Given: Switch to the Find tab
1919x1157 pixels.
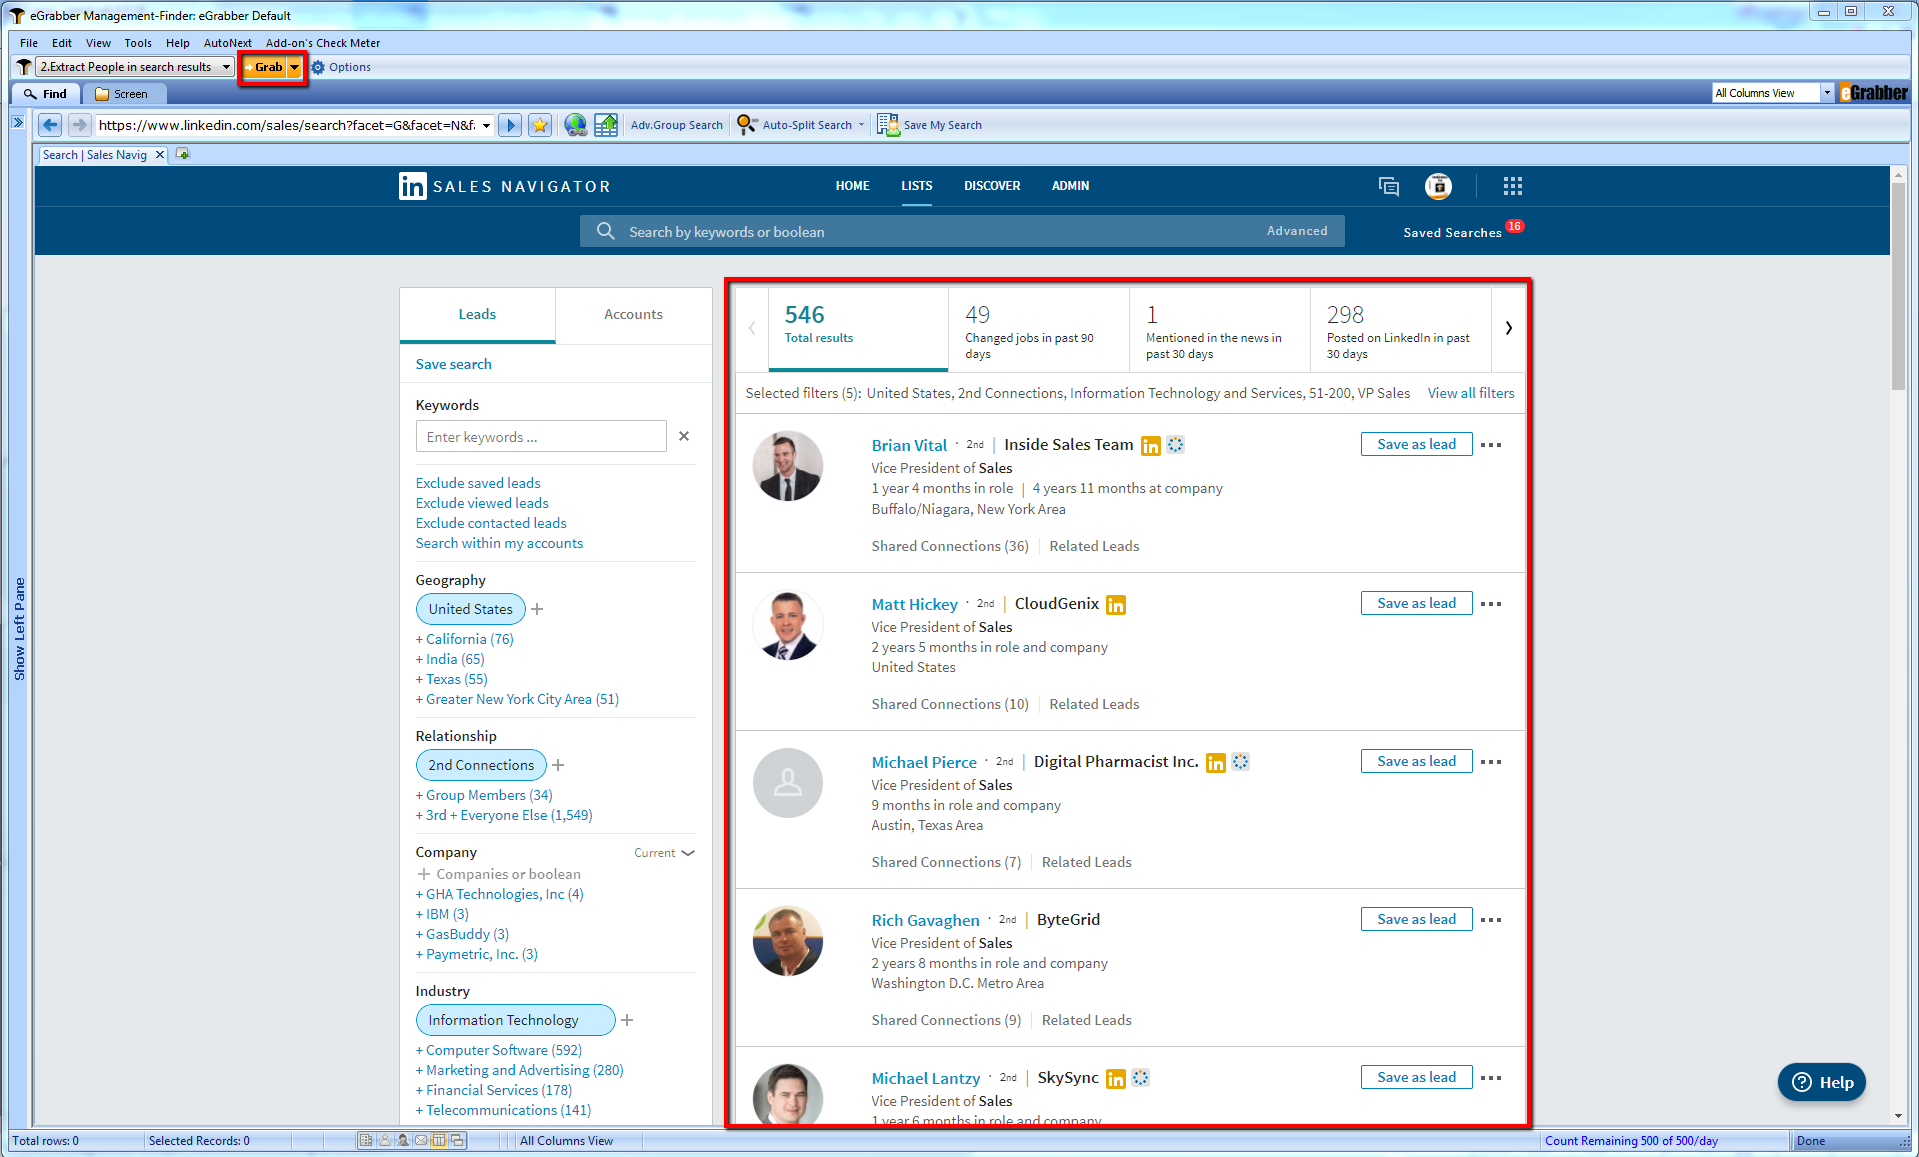Looking at the screenshot, I should point(46,94).
